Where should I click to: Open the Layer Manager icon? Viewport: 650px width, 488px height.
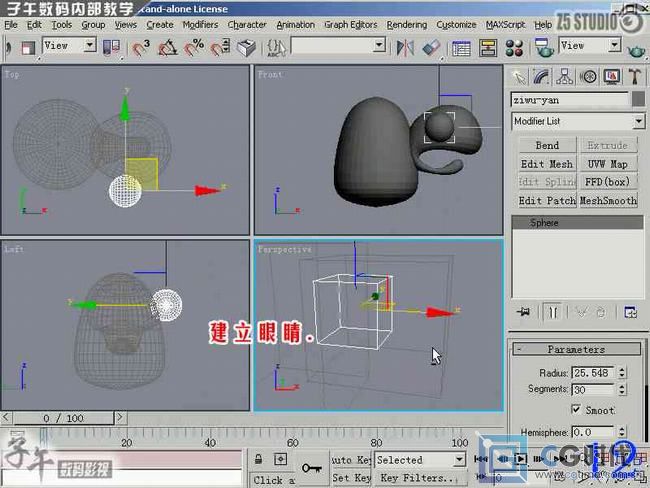(461, 48)
